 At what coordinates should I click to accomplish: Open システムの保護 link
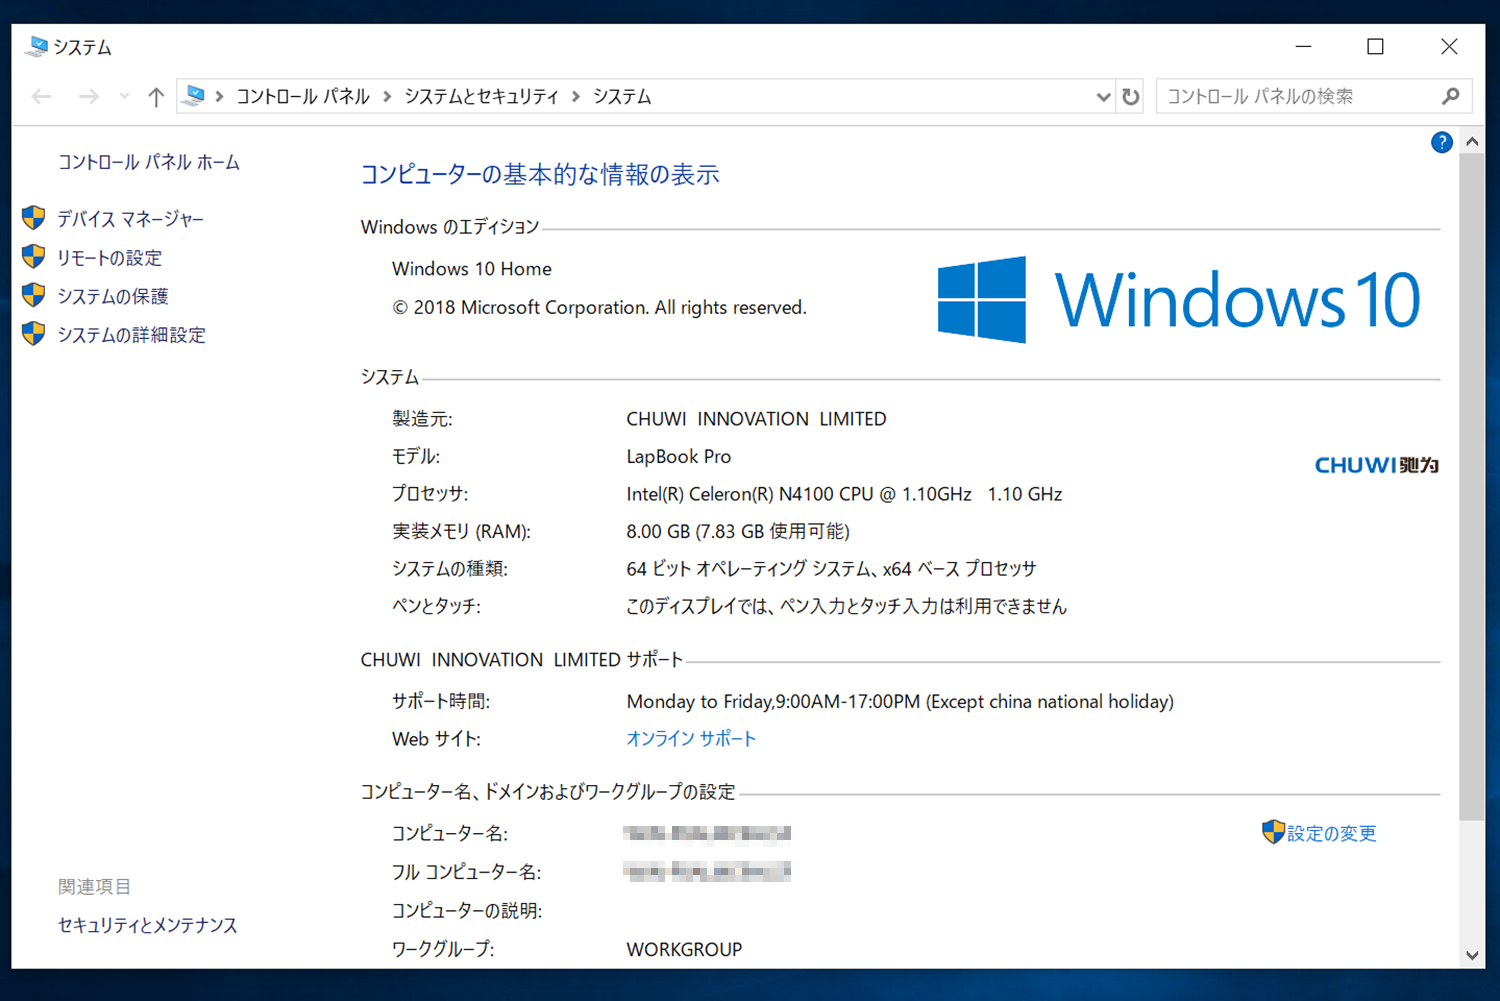(x=113, y=297)
